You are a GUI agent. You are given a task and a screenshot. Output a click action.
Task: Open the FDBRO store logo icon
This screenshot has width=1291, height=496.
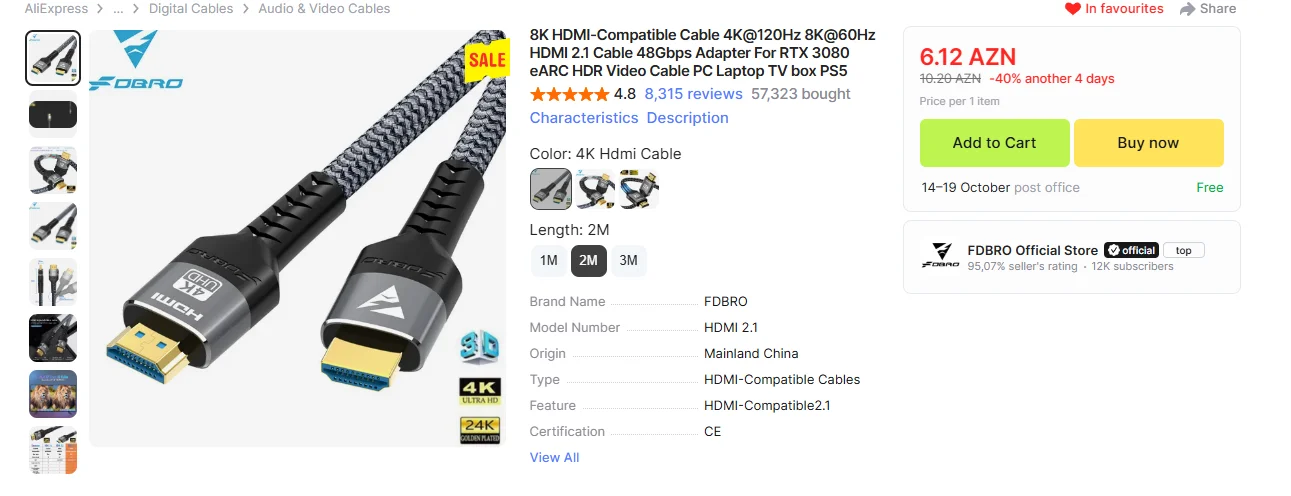click(x=940, y=257)
